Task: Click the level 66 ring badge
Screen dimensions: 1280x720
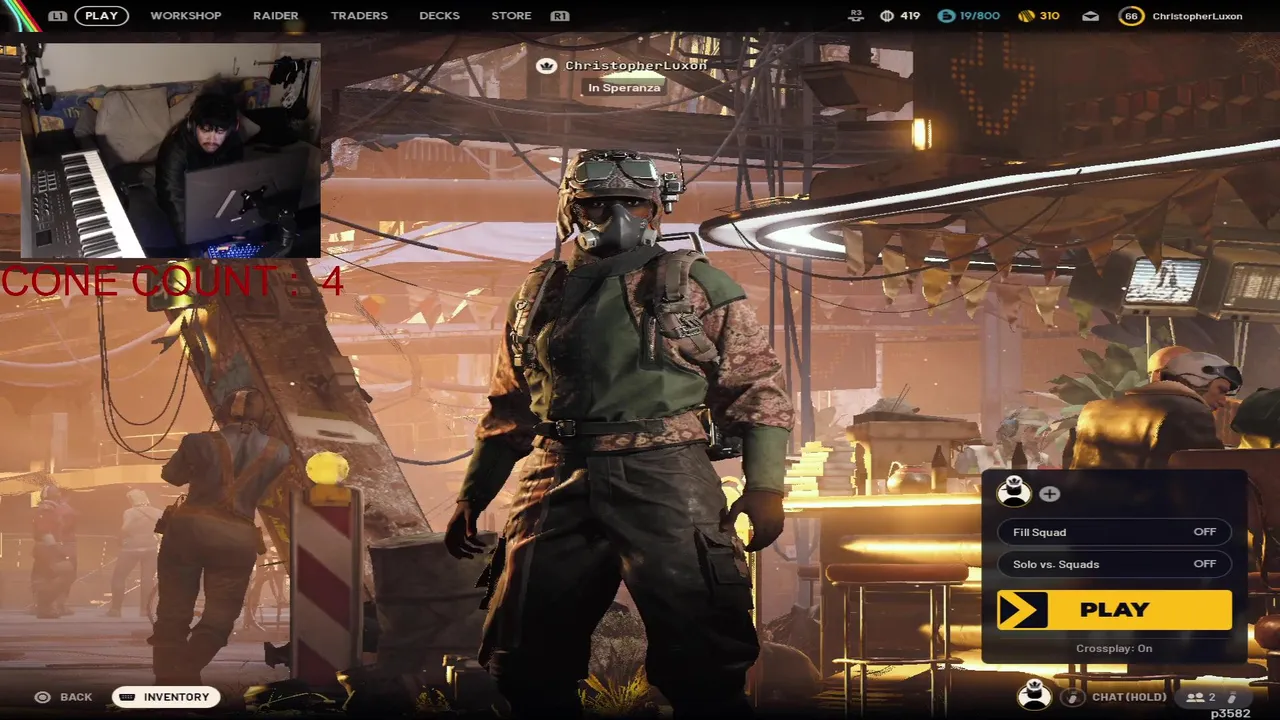Action: click(1131, 16)
